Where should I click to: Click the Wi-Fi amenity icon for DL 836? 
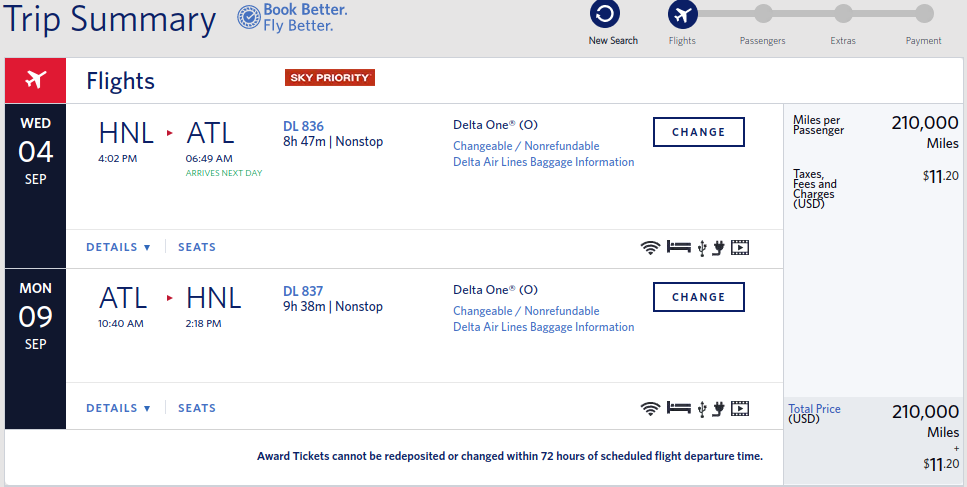(651, 247)
